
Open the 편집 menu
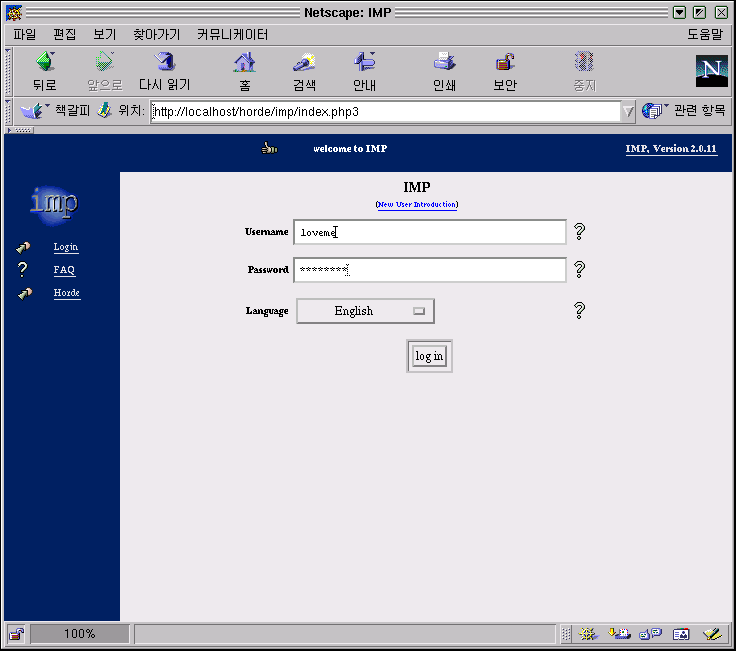click(x=64, y=34)
